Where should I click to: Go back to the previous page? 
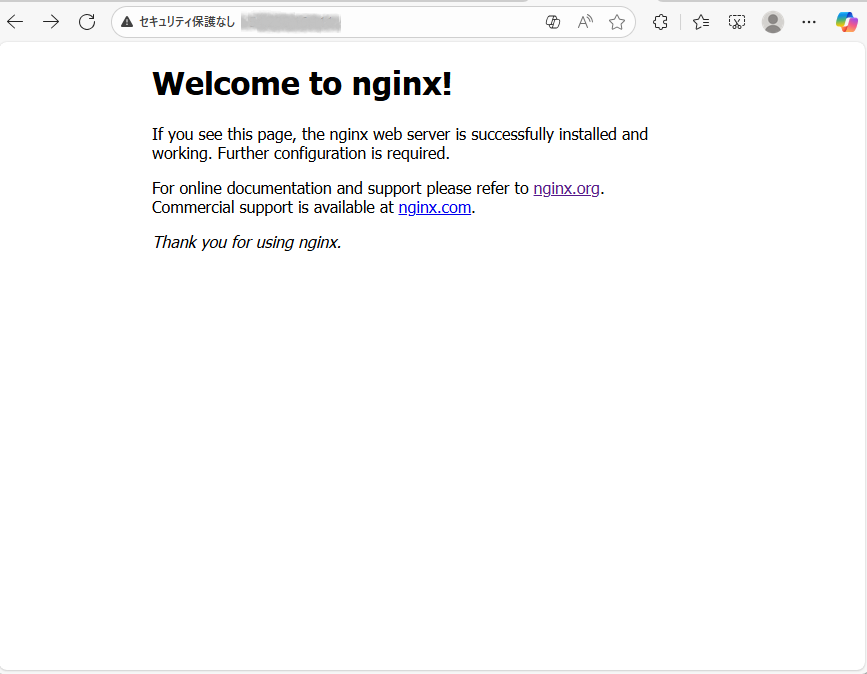pyautogui.click(x=15, y=22)
